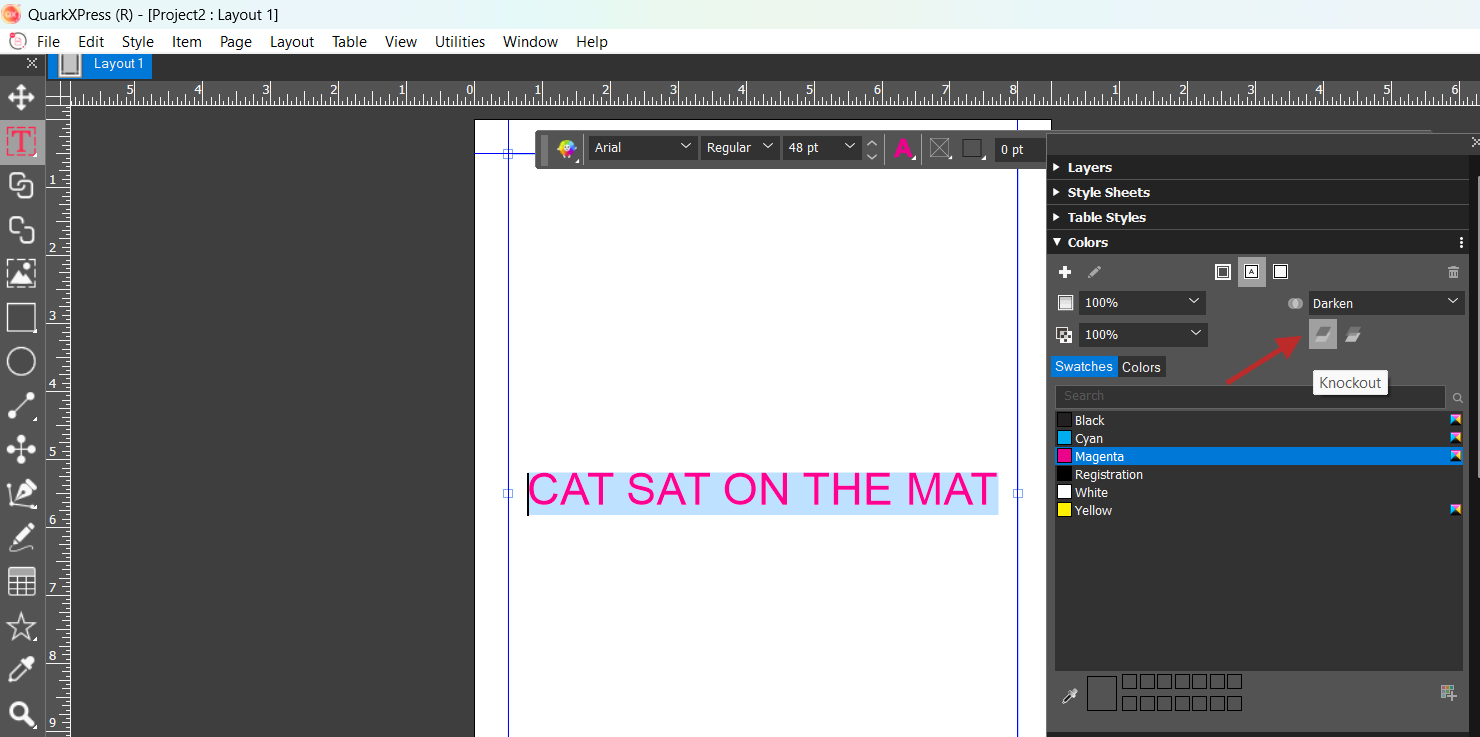
Task: Toggle background color application mode
Action: 1280,271
